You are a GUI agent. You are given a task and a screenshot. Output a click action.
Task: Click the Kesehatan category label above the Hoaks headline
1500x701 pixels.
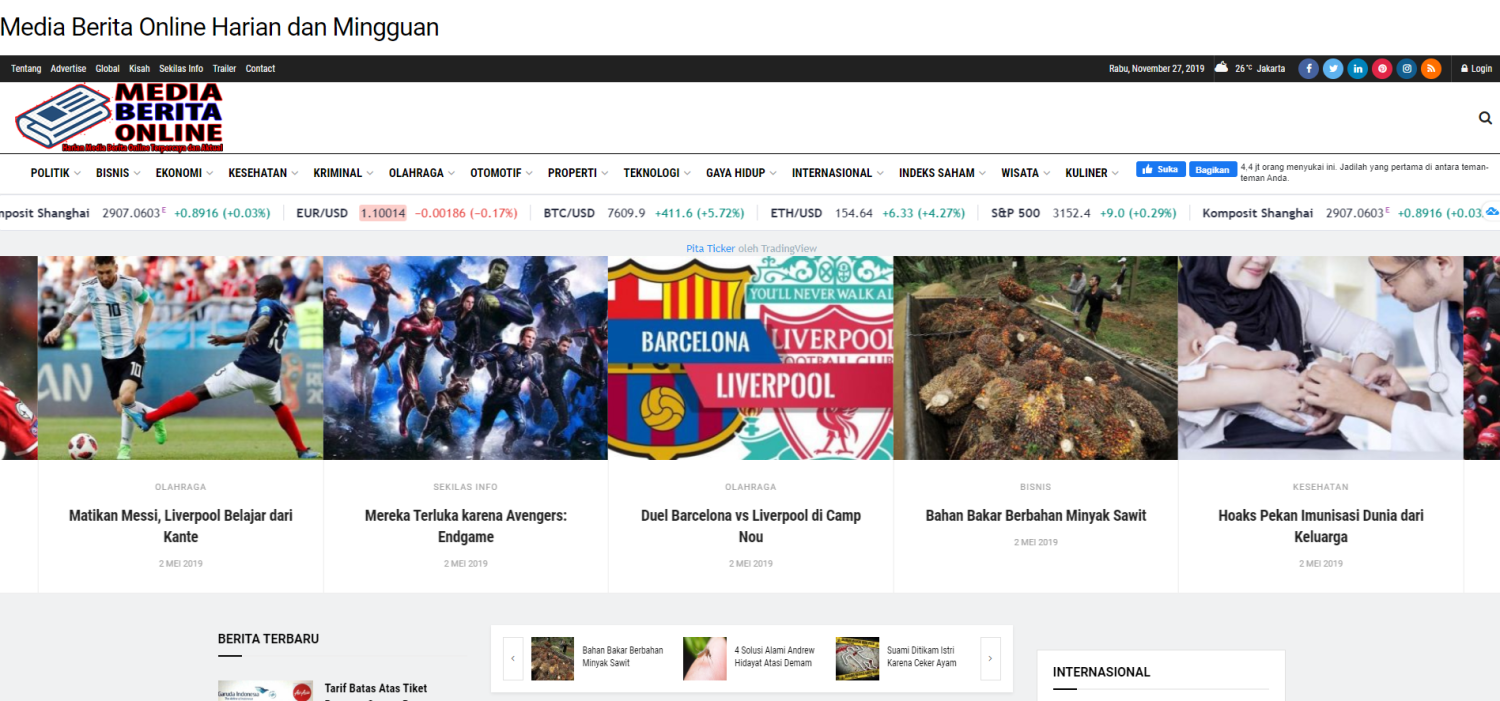click(1321, 487)
